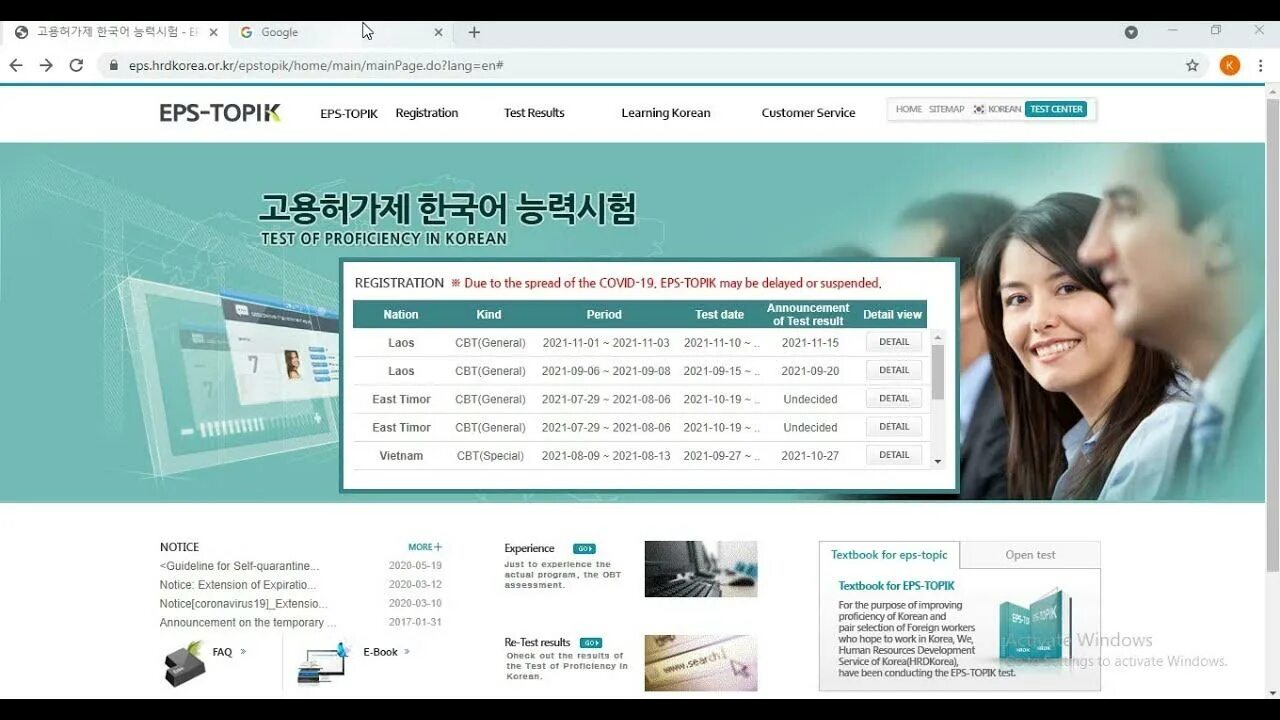Open DETAIL for Vietnam CBT(Special) row
The height and width of the screenshot is (720, 1280).
pyautogui.click(x=894, y=455)
